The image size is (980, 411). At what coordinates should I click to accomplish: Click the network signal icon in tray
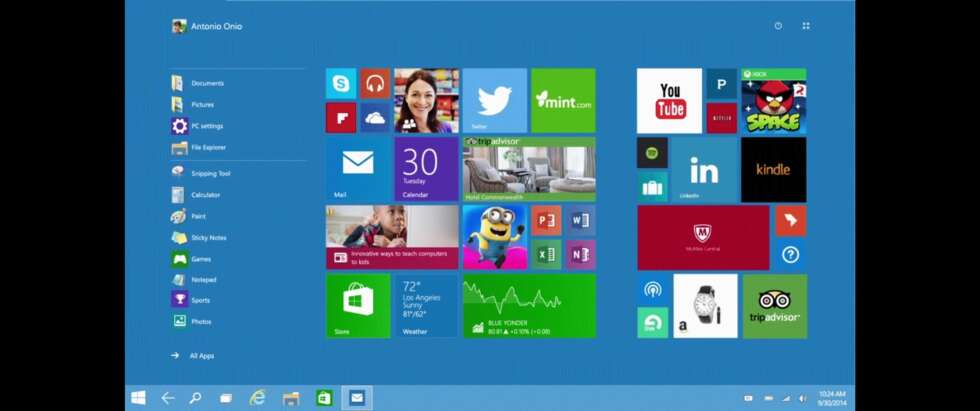pyautogui.click(x=786, y=398)
